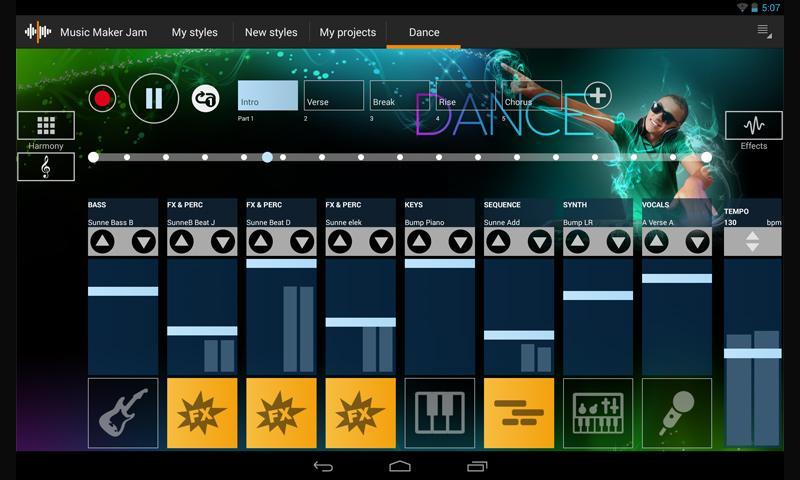
Task: Choose previous loop for Sunne Beat D
Action: click(x=261, y=241)
